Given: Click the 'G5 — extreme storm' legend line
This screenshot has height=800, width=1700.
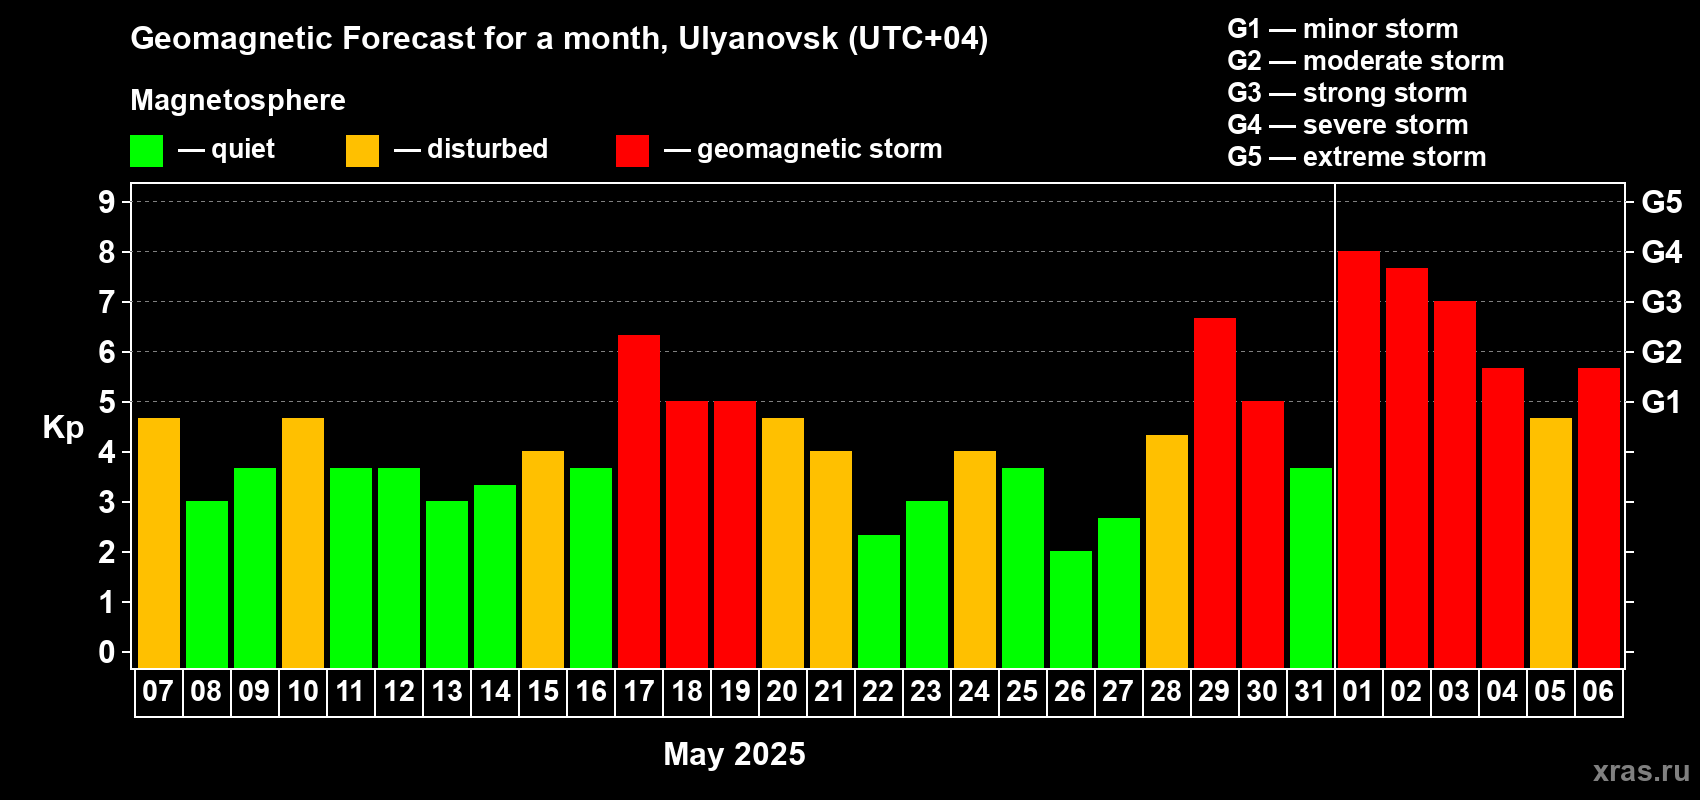Looking at the screenshot, I should pyautogui.click(x=1357, y=157).
